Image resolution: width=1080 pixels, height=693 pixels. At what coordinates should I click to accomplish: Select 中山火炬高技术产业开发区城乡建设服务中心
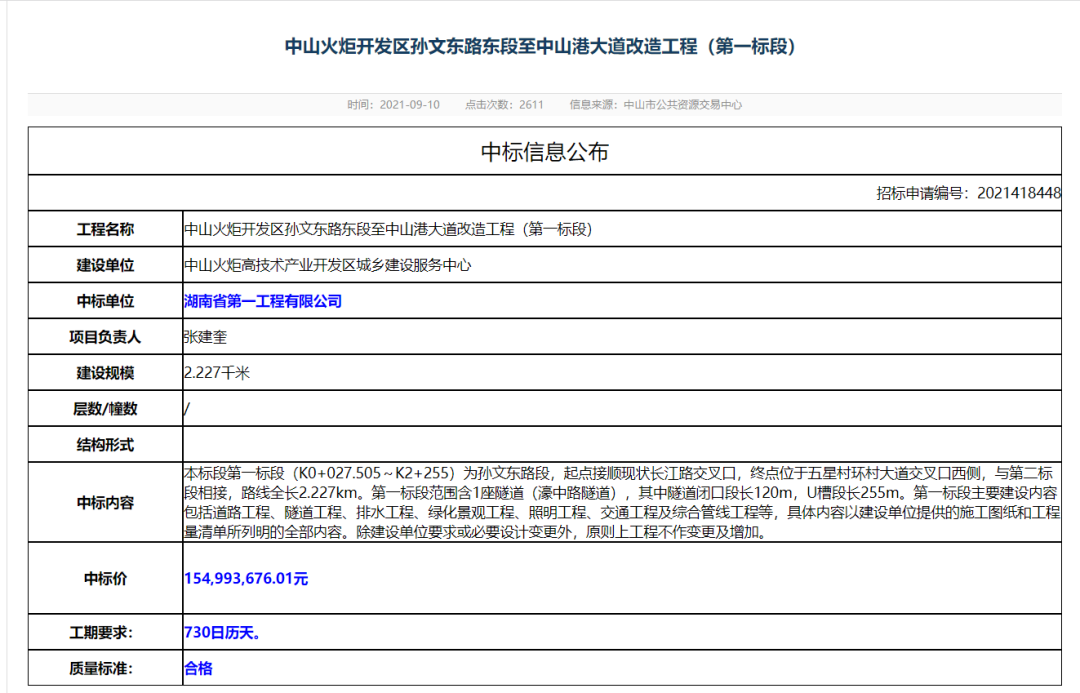click(327, 265)
